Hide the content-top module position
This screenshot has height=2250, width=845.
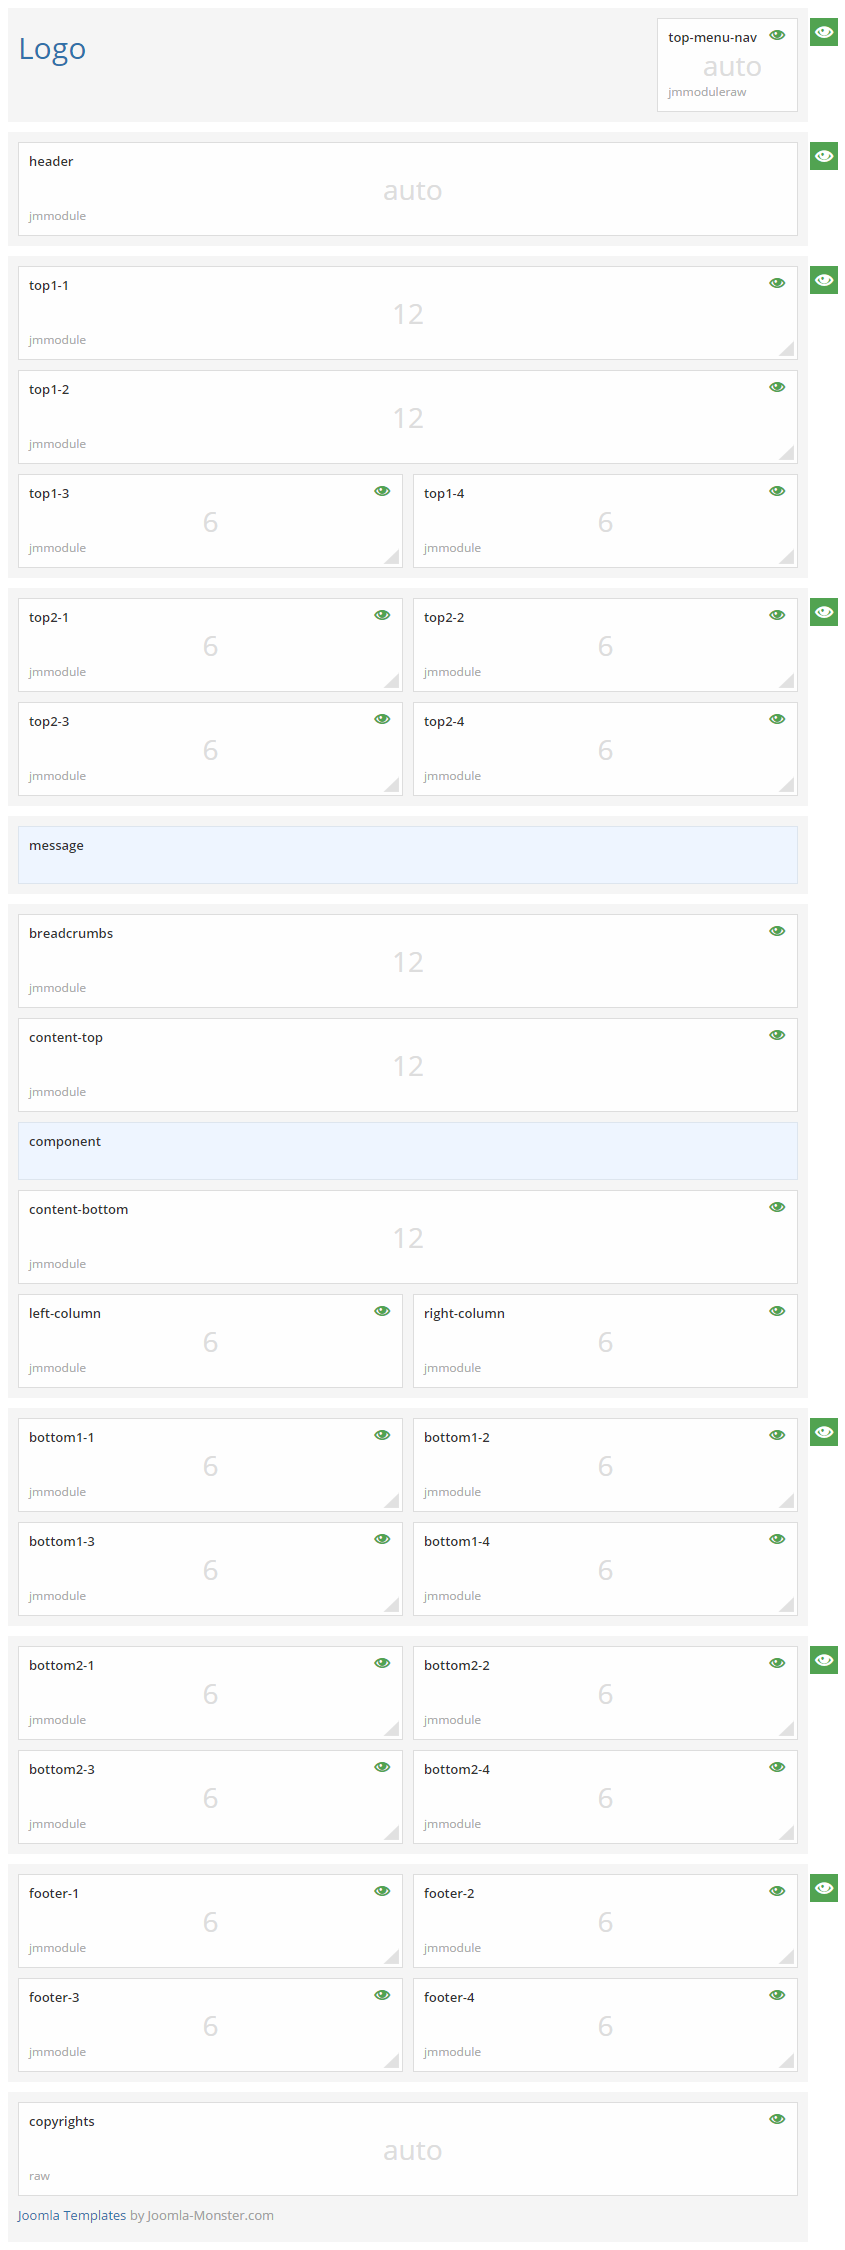point(777,1035)
